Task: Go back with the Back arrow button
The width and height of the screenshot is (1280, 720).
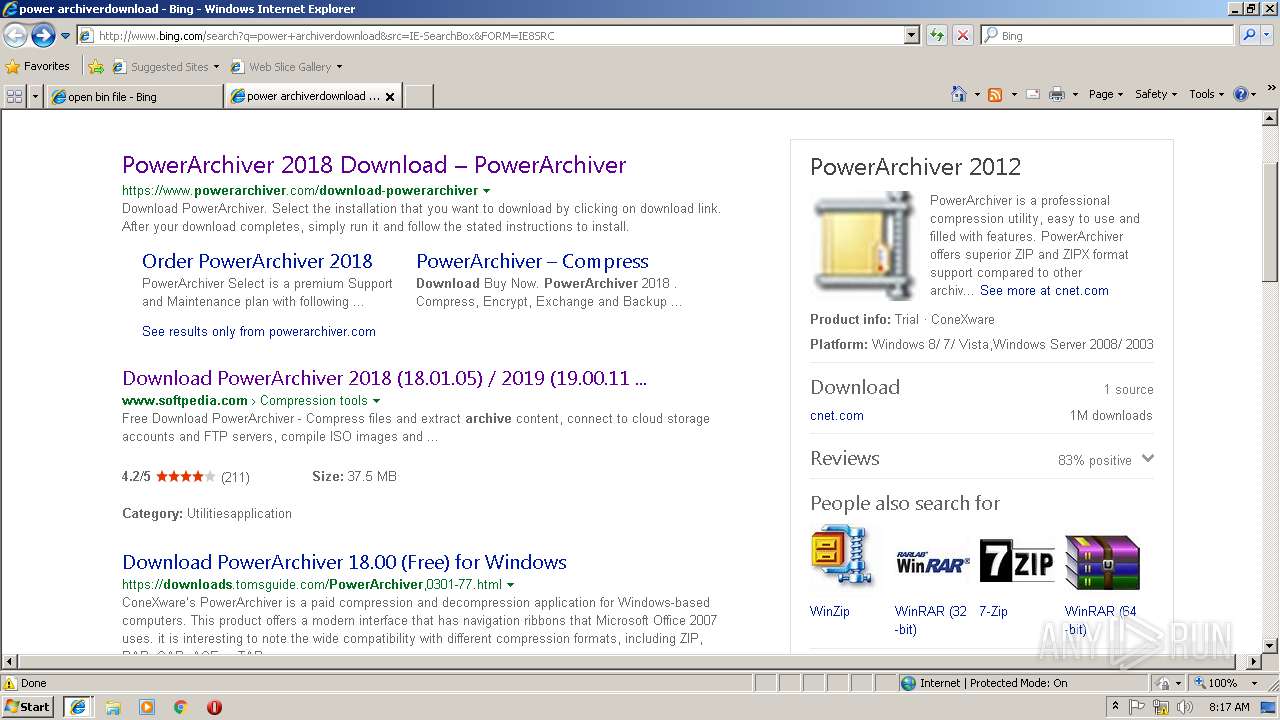Action: (15, 35)
